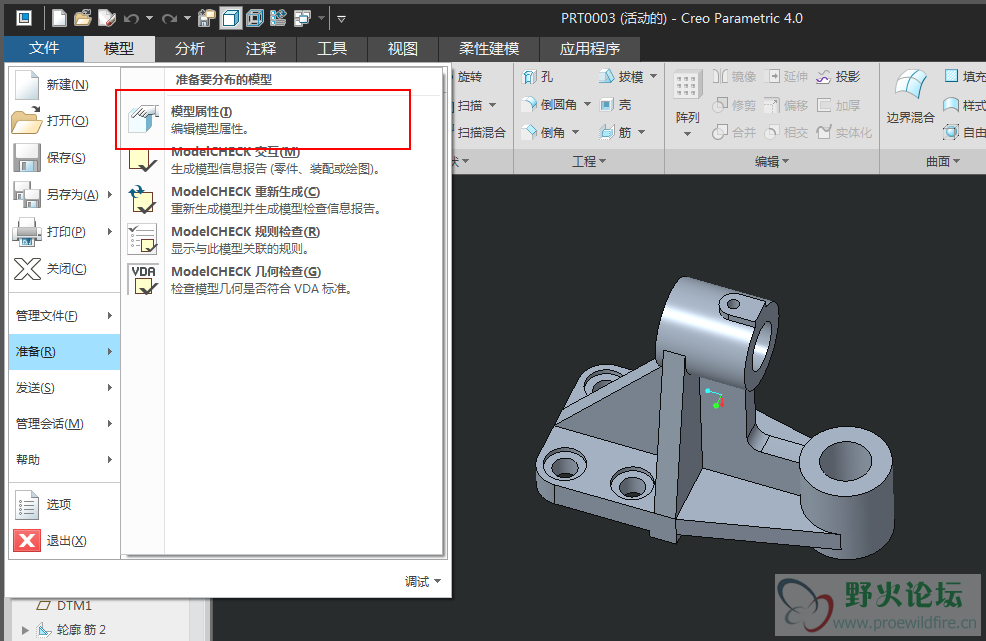
Task: Switch to the 工具 ribbon tab
Action: click(332, 48)
